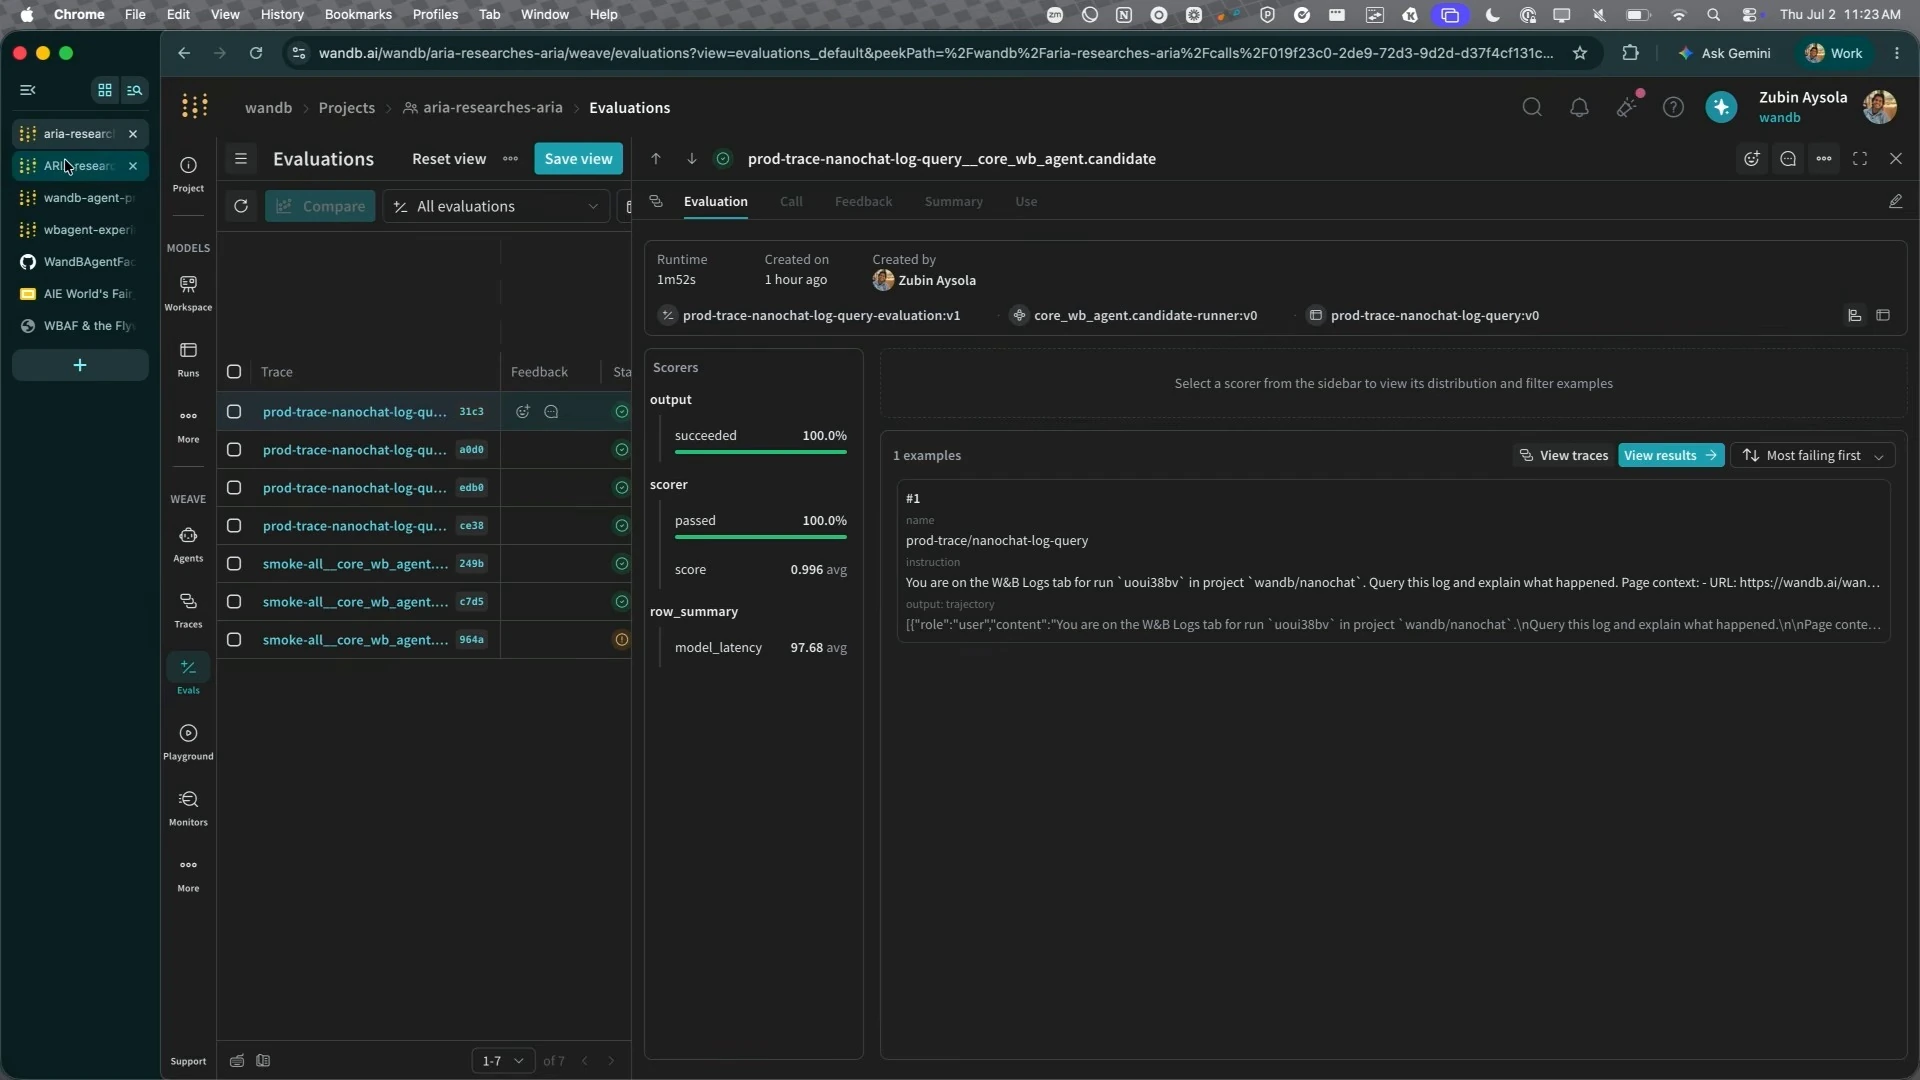Click the Save view button
Viewport: 1920px width, 1080px height.
coord(578,159)
